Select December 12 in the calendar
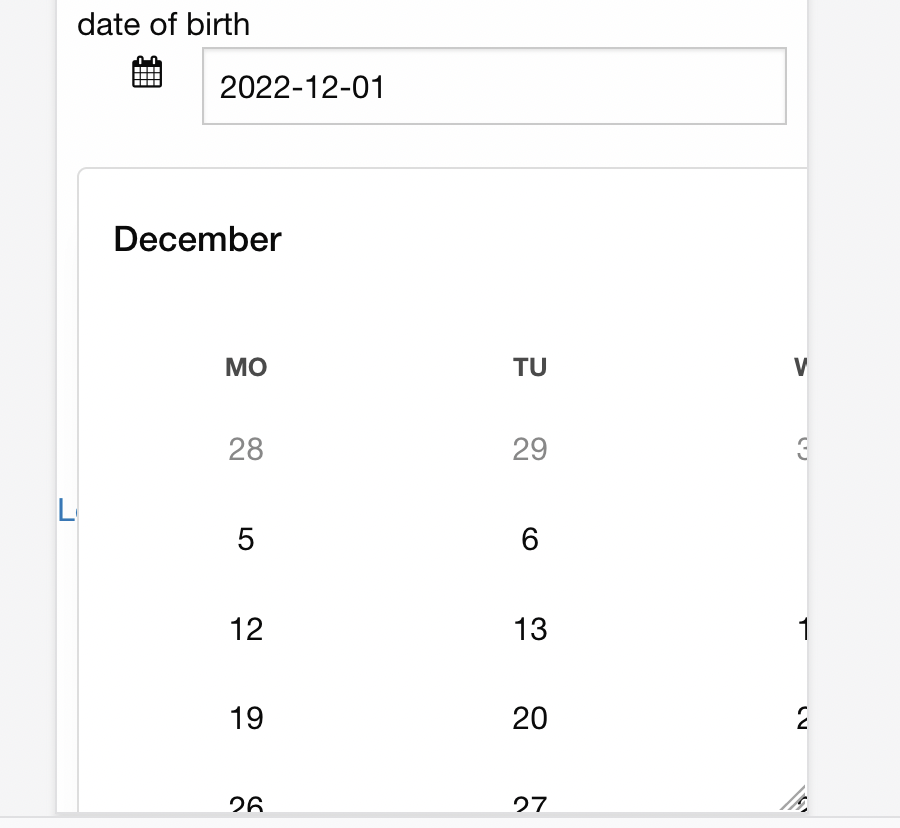The height and width of the screenshot is (828, 900). click(245, 629)
